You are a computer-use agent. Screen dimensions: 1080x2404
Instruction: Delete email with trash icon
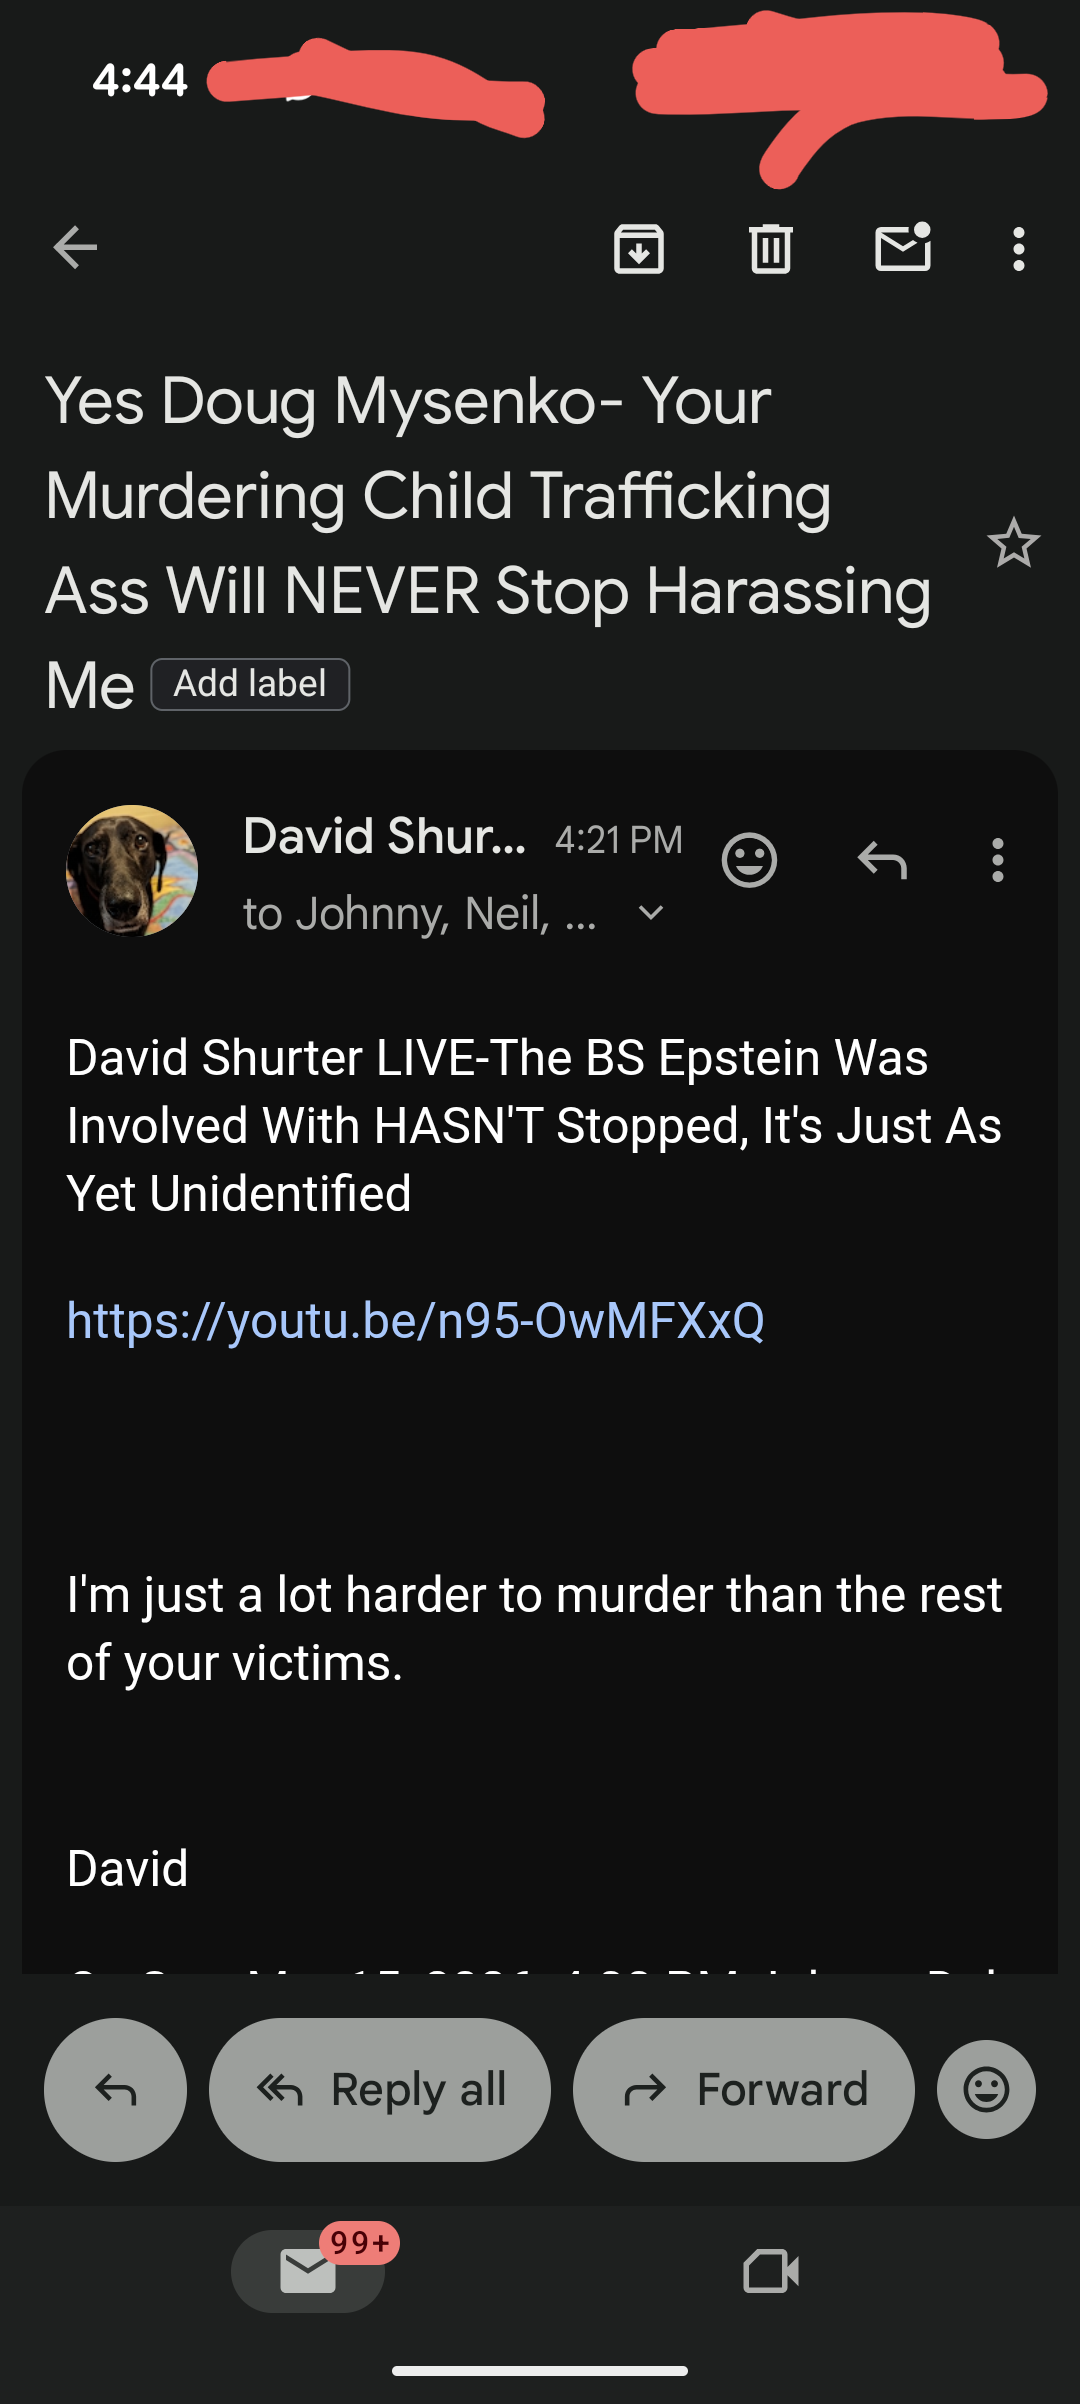pyautogui.click(x=771, y=249)
